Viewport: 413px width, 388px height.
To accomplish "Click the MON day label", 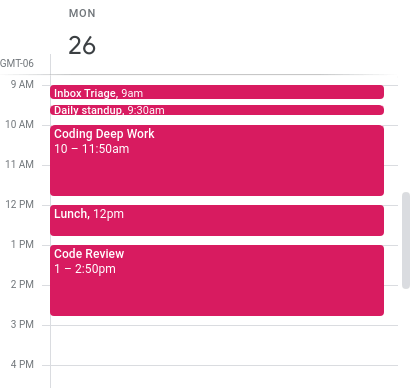I will click(x=82, y=13).
